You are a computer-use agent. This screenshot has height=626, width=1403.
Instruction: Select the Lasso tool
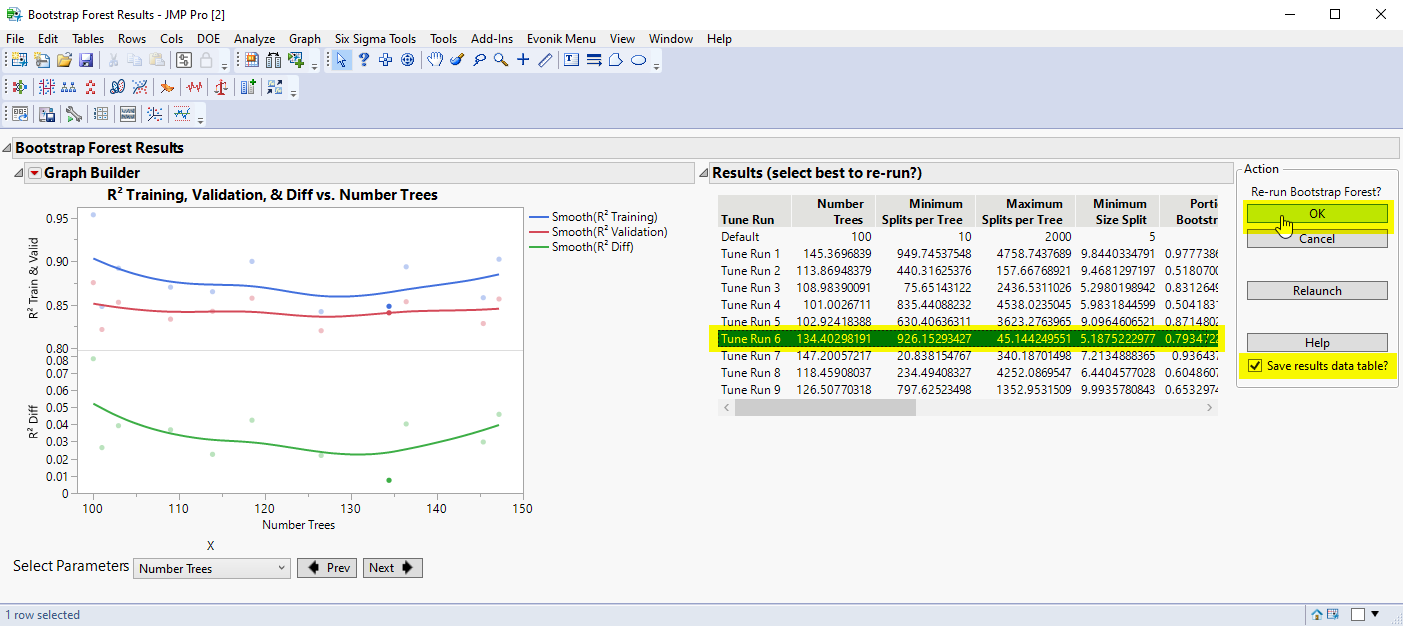(479, 60)
